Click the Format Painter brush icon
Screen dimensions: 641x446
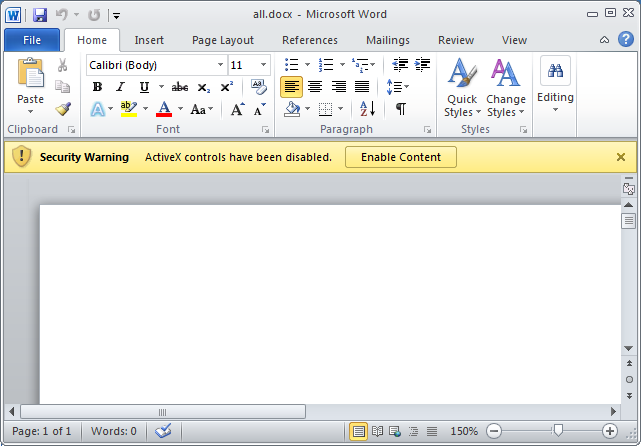click(x=63, y=109)
